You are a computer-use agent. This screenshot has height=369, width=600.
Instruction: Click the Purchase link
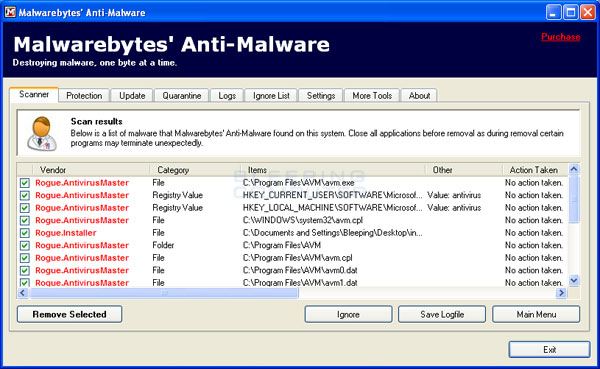point(561,37)
